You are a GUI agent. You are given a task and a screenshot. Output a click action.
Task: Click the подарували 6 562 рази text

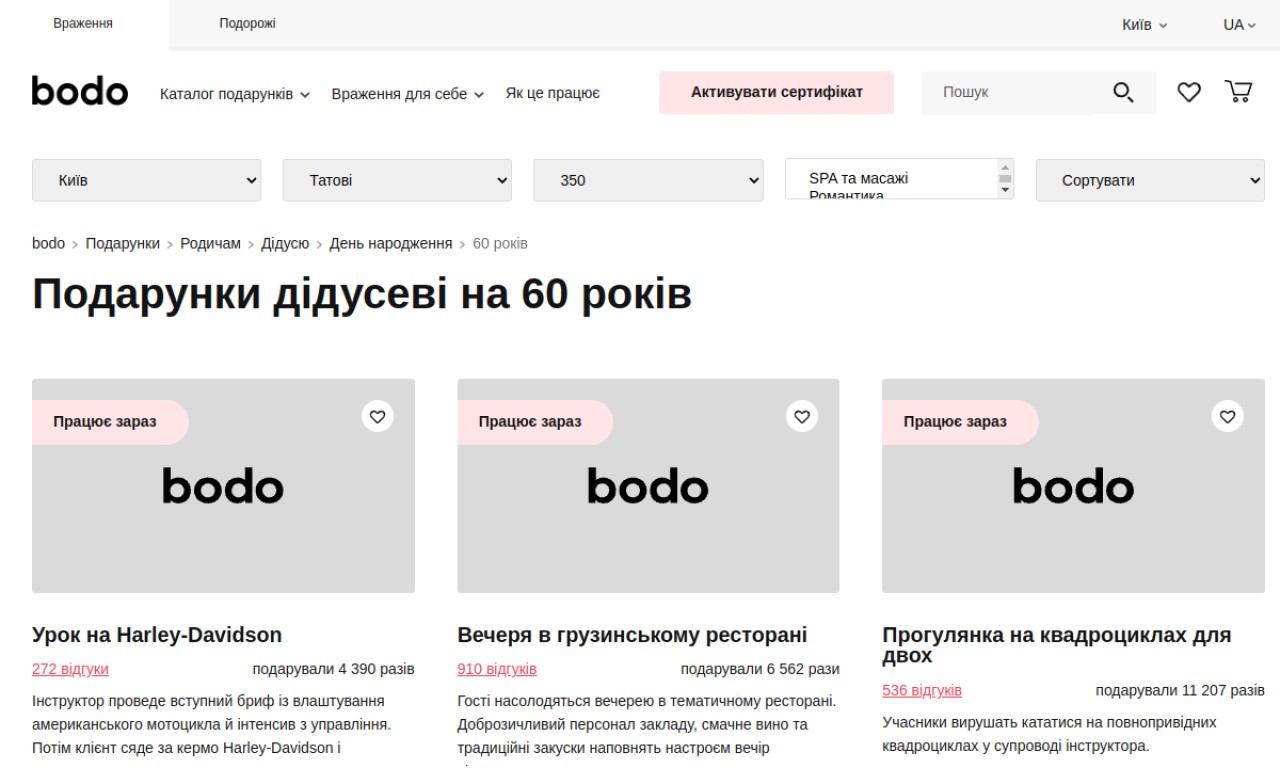coord(760,669)
